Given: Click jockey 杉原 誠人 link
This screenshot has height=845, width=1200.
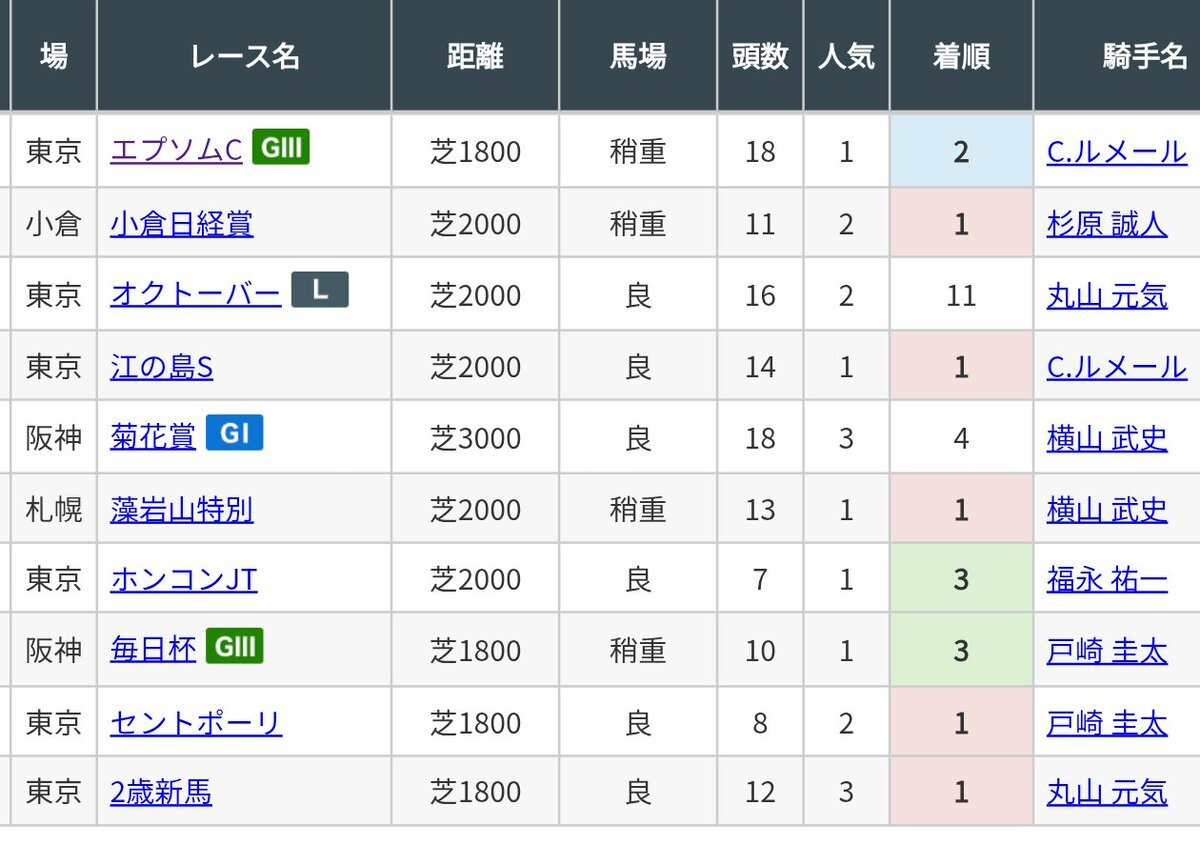Looking at the screenshot, I should [1107, 224].
